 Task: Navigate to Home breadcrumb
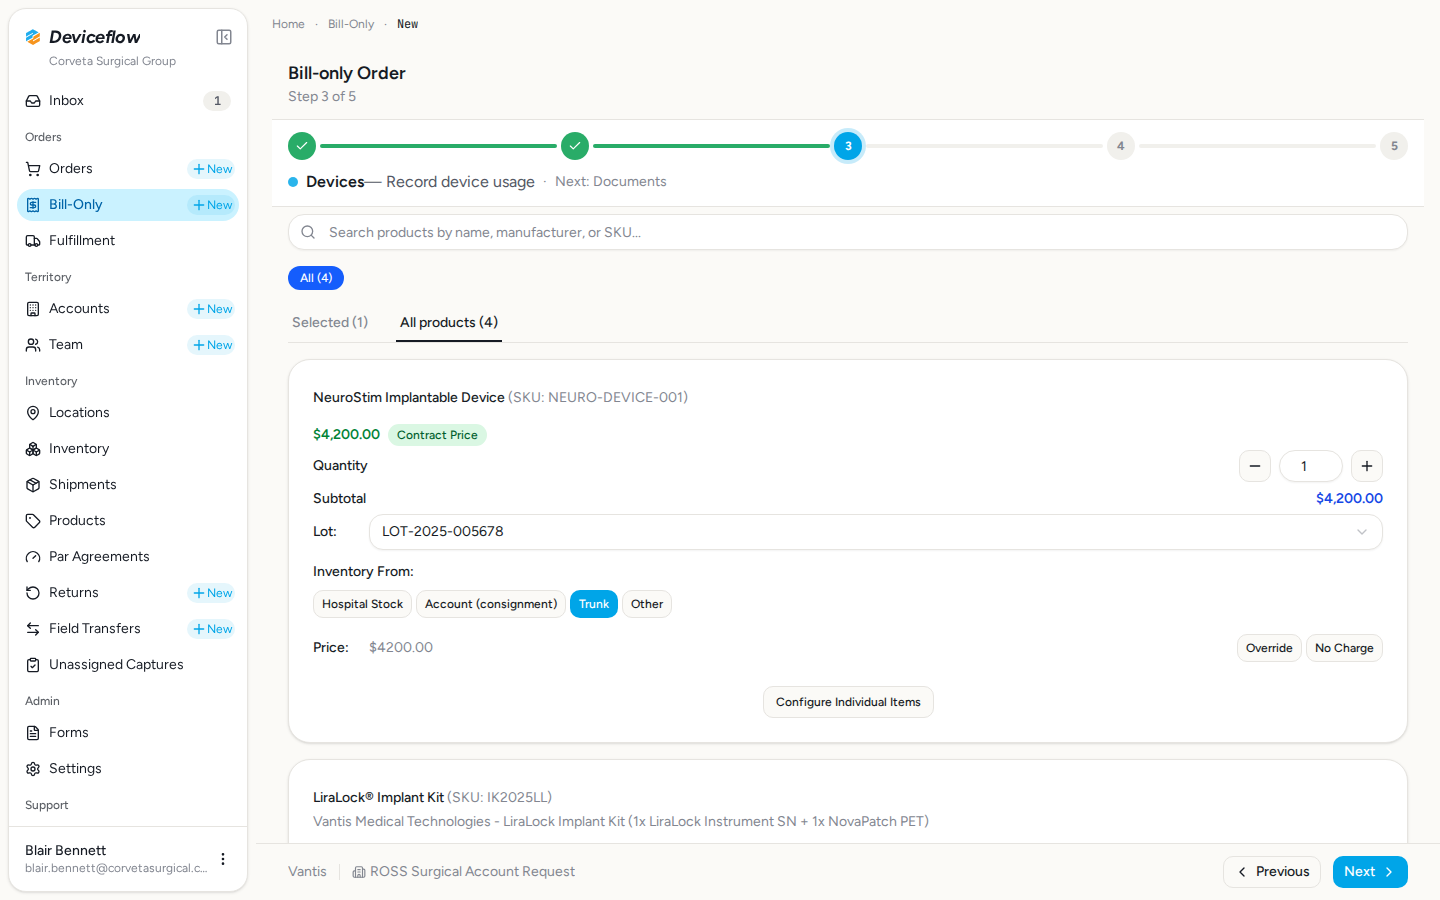click(288, 24)
